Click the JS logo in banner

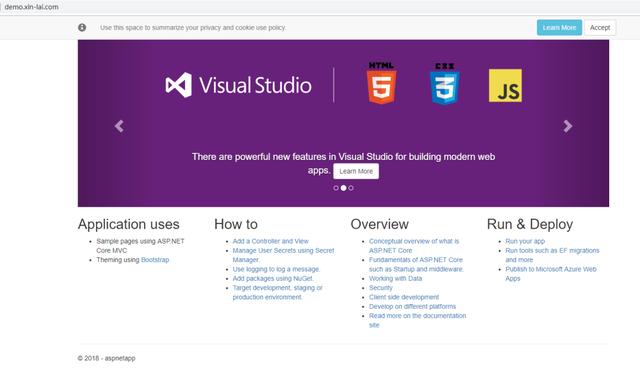505,85
